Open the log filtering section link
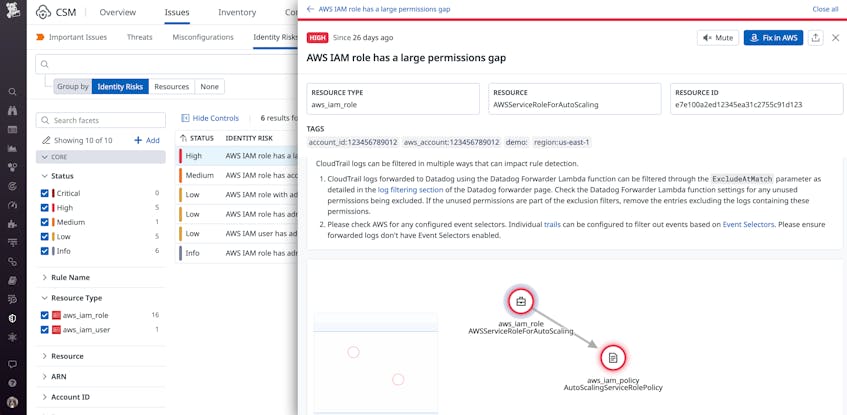The image size is (847, 415). point(411,190)
